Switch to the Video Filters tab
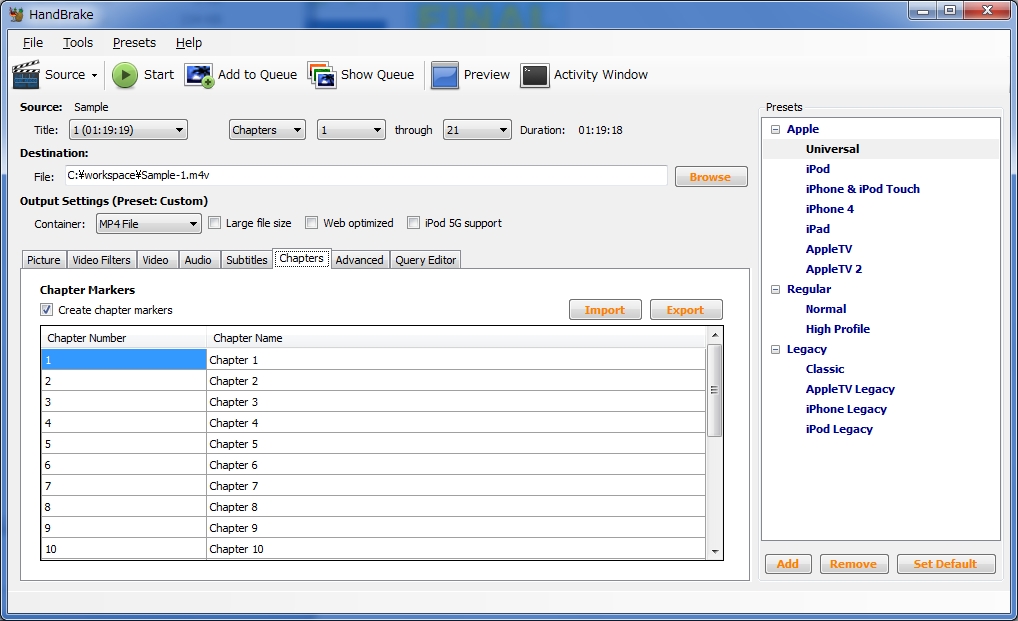This screenshot has width=1018, height=621. tap(101, 260)
